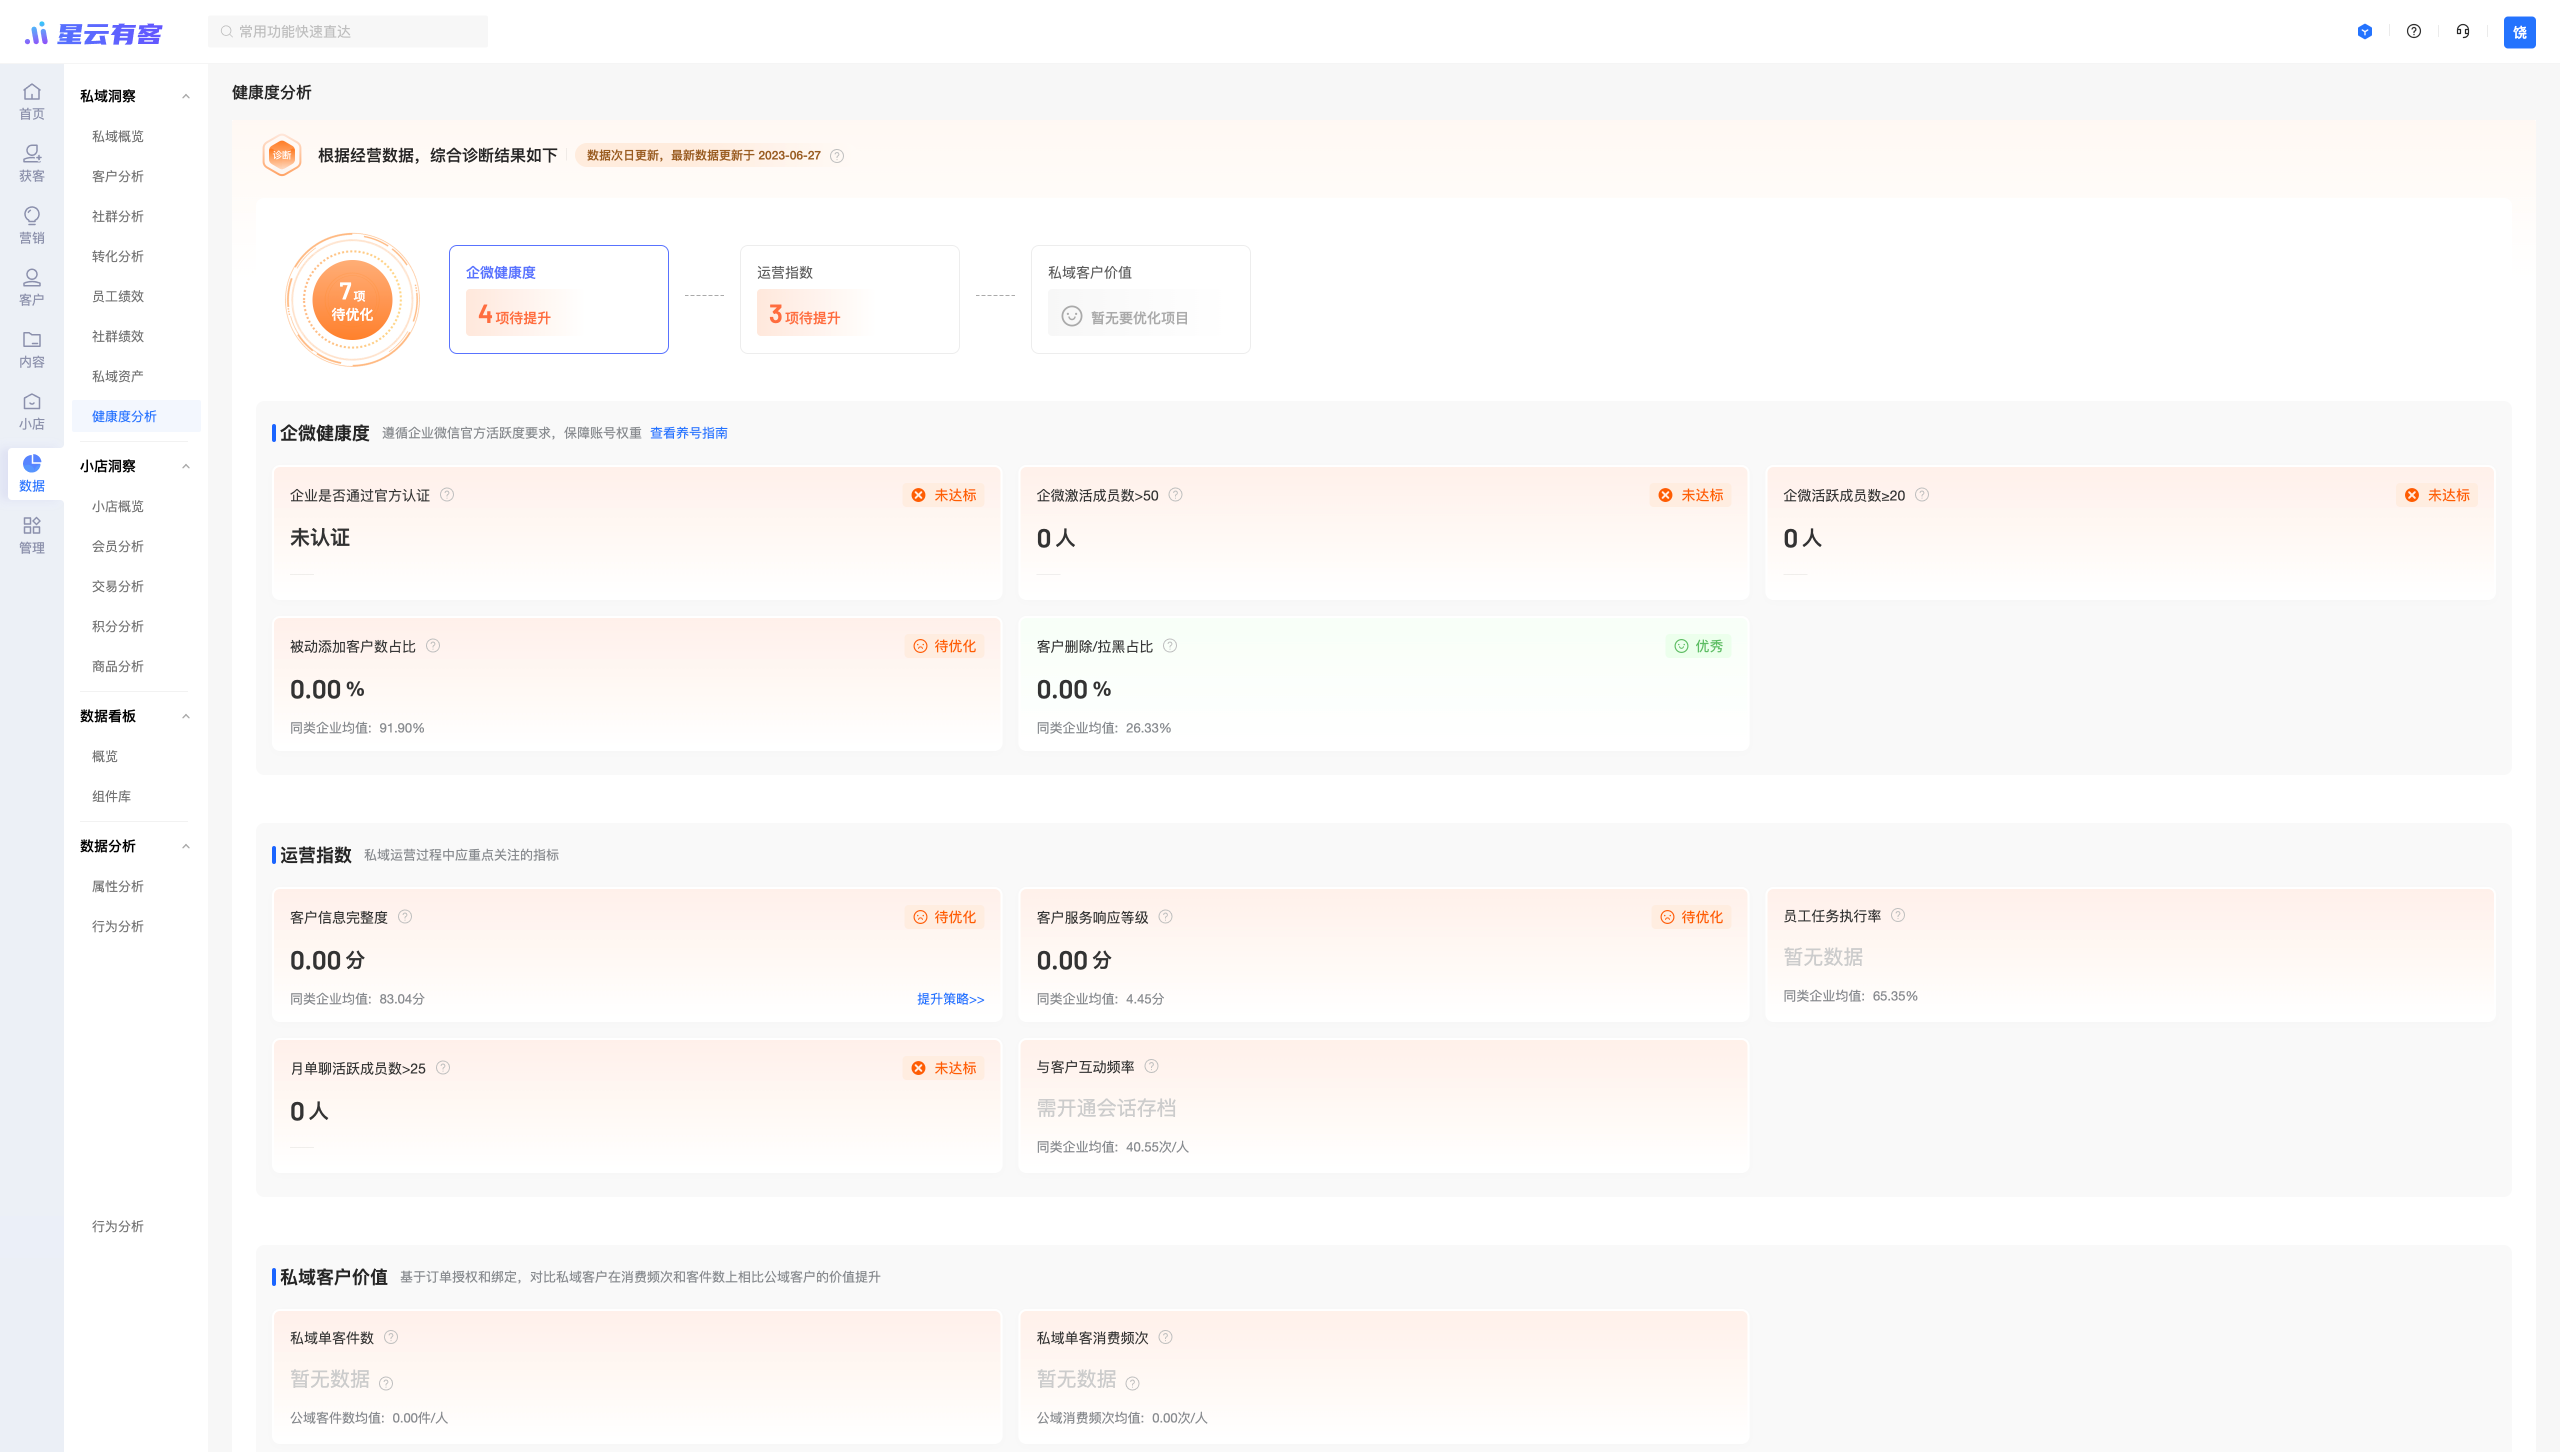Collapse the 私域洞察 menu group
The height and width of the screenshot is (1452, 2560).
click(x=186, y=96)
